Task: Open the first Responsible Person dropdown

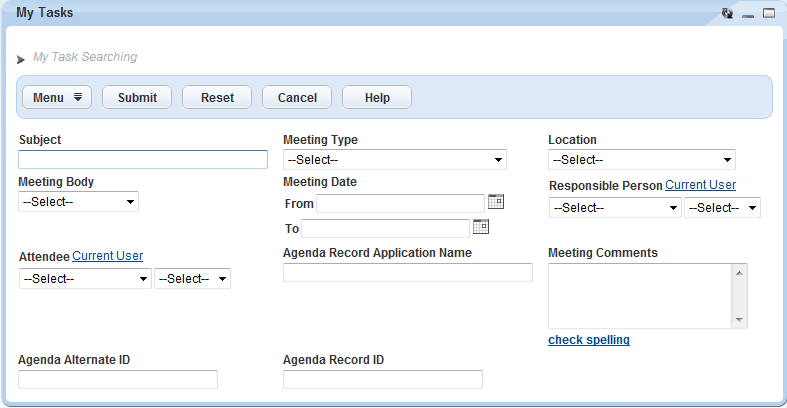Action: (615, 208)
